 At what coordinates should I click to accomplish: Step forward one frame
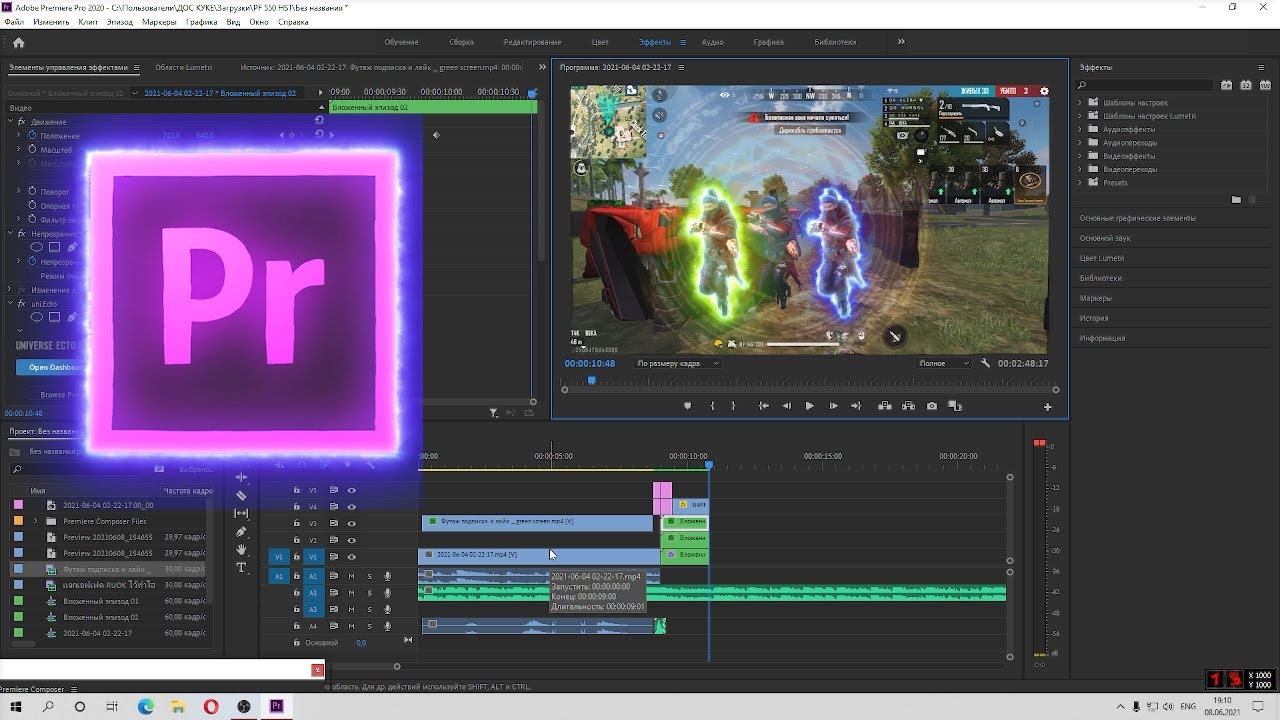[833, 406]
